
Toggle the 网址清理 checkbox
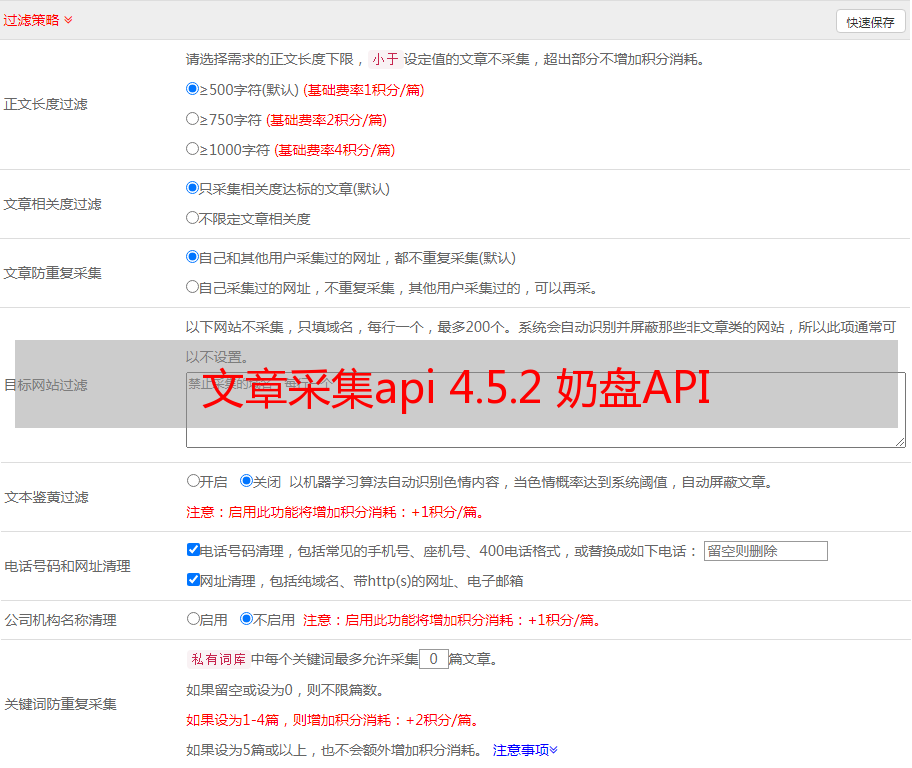[193, 580]
